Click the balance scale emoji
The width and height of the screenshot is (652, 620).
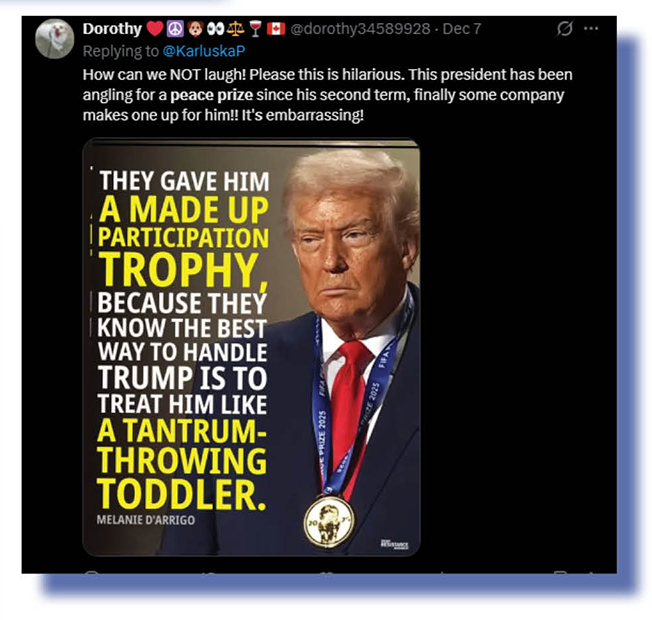235,29
